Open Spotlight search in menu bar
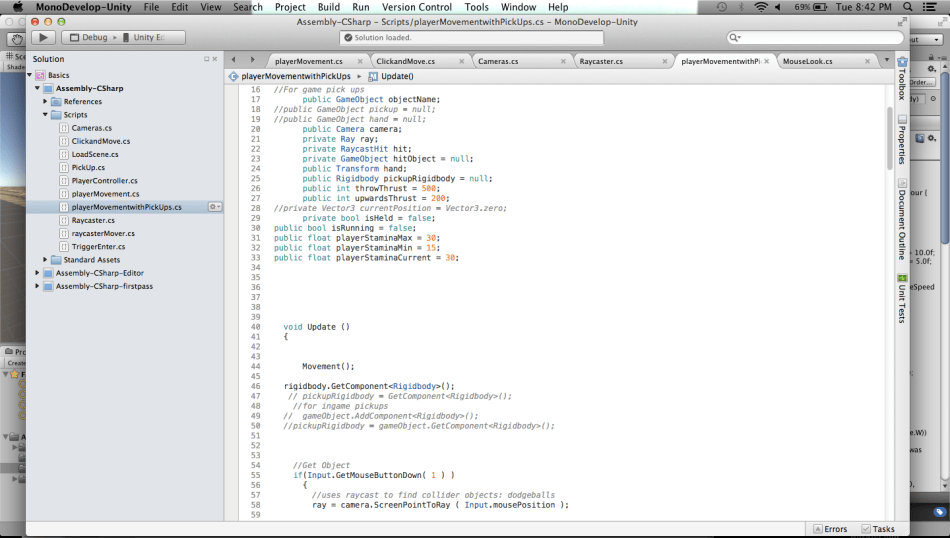The width and height of the screenshot is (950, 538). tap(908, 7)
